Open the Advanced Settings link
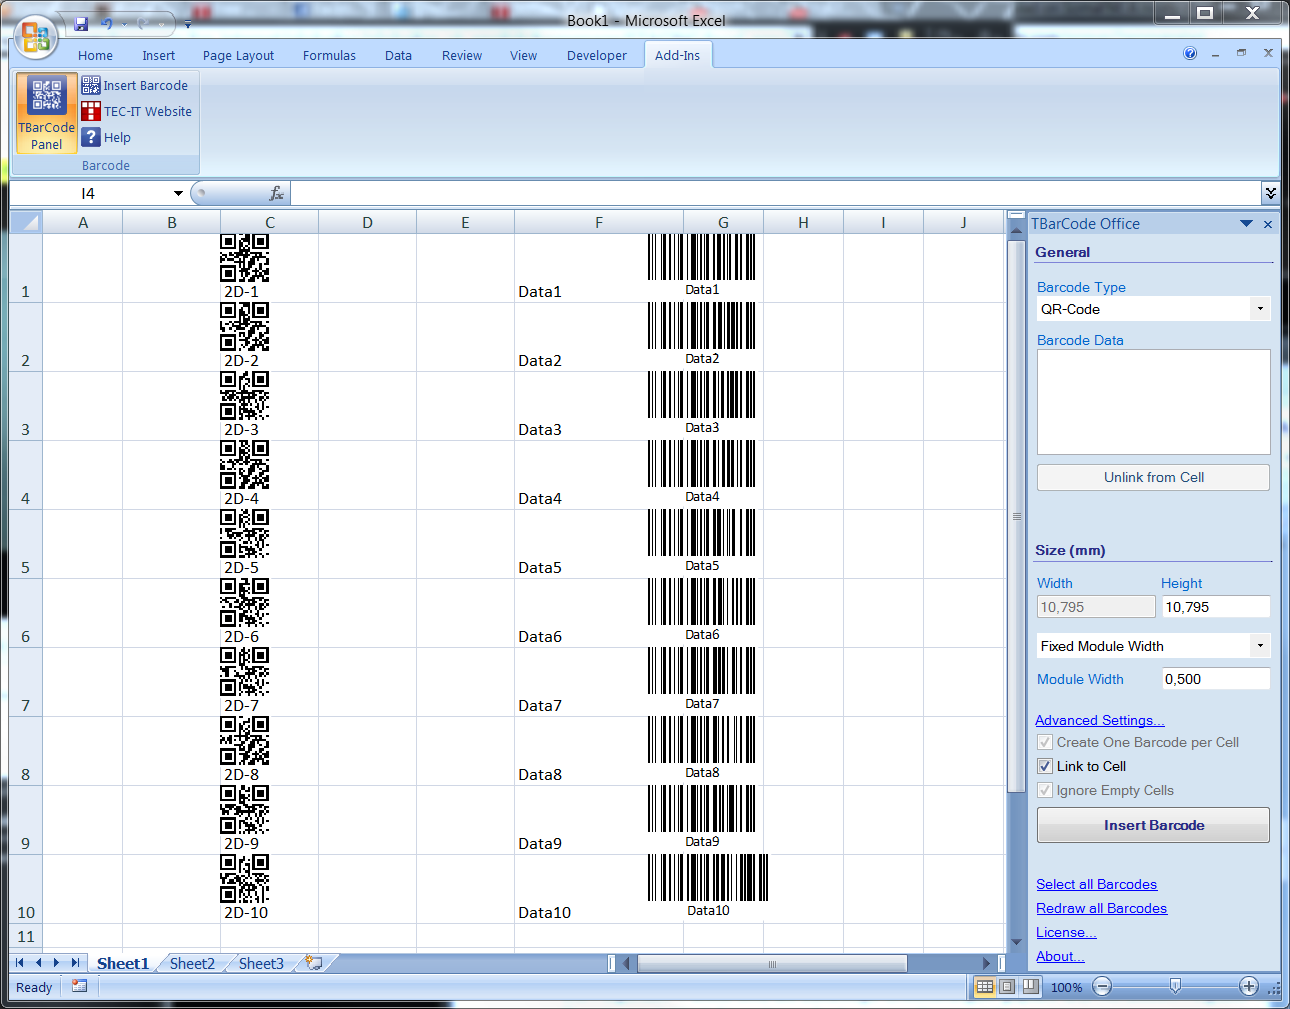Image resolution: width=1290 pixels, height=1009 pixels. (x=1100, y=720)
